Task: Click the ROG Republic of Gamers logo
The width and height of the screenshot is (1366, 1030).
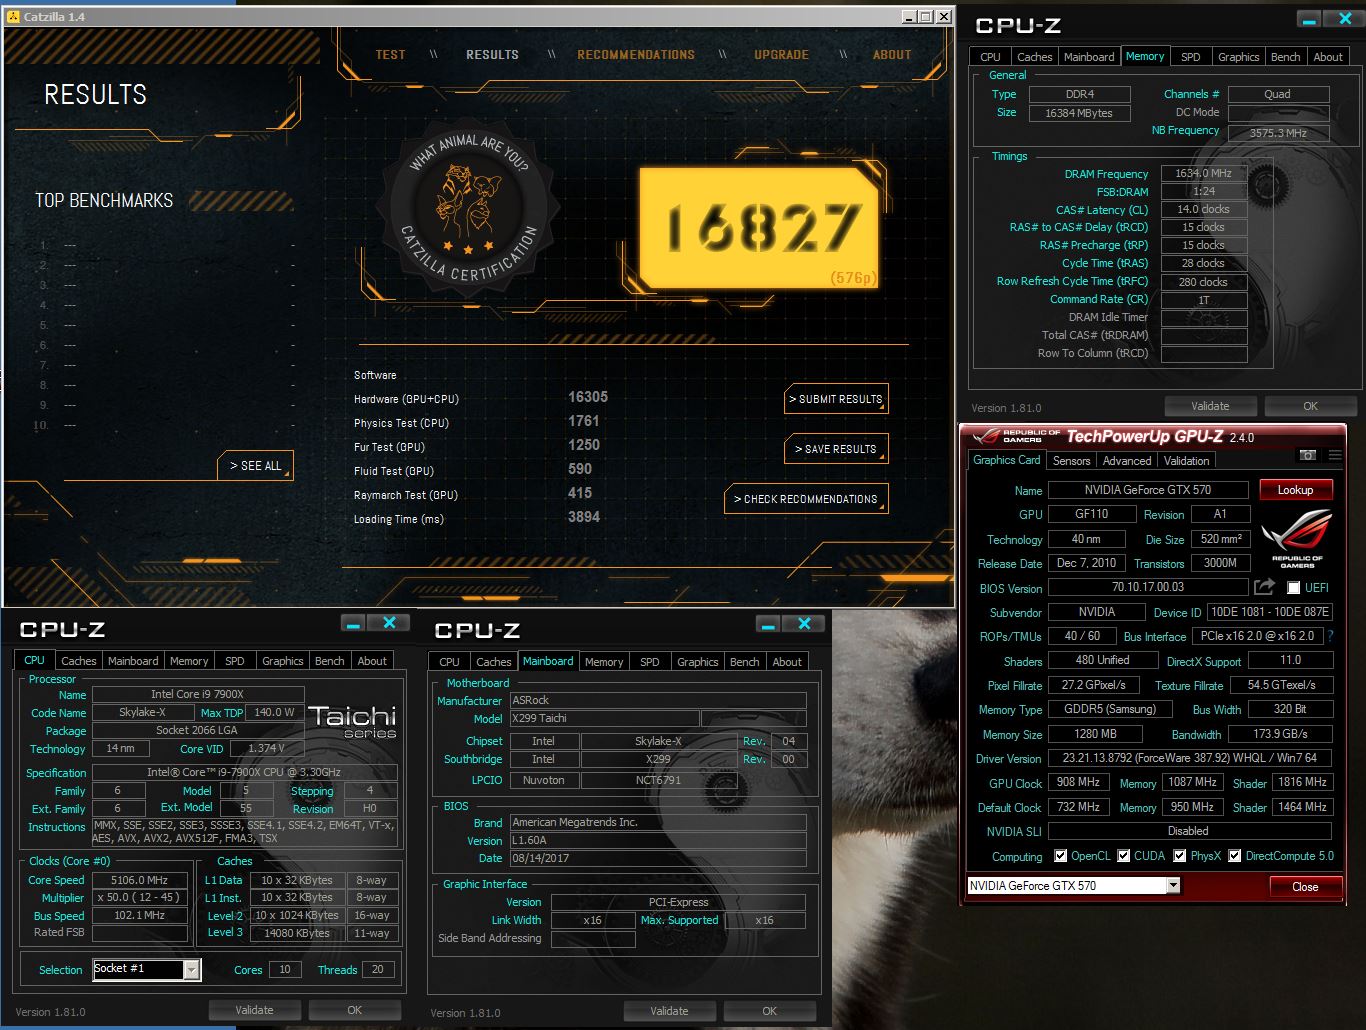Action: click(x=1297, y=540)
